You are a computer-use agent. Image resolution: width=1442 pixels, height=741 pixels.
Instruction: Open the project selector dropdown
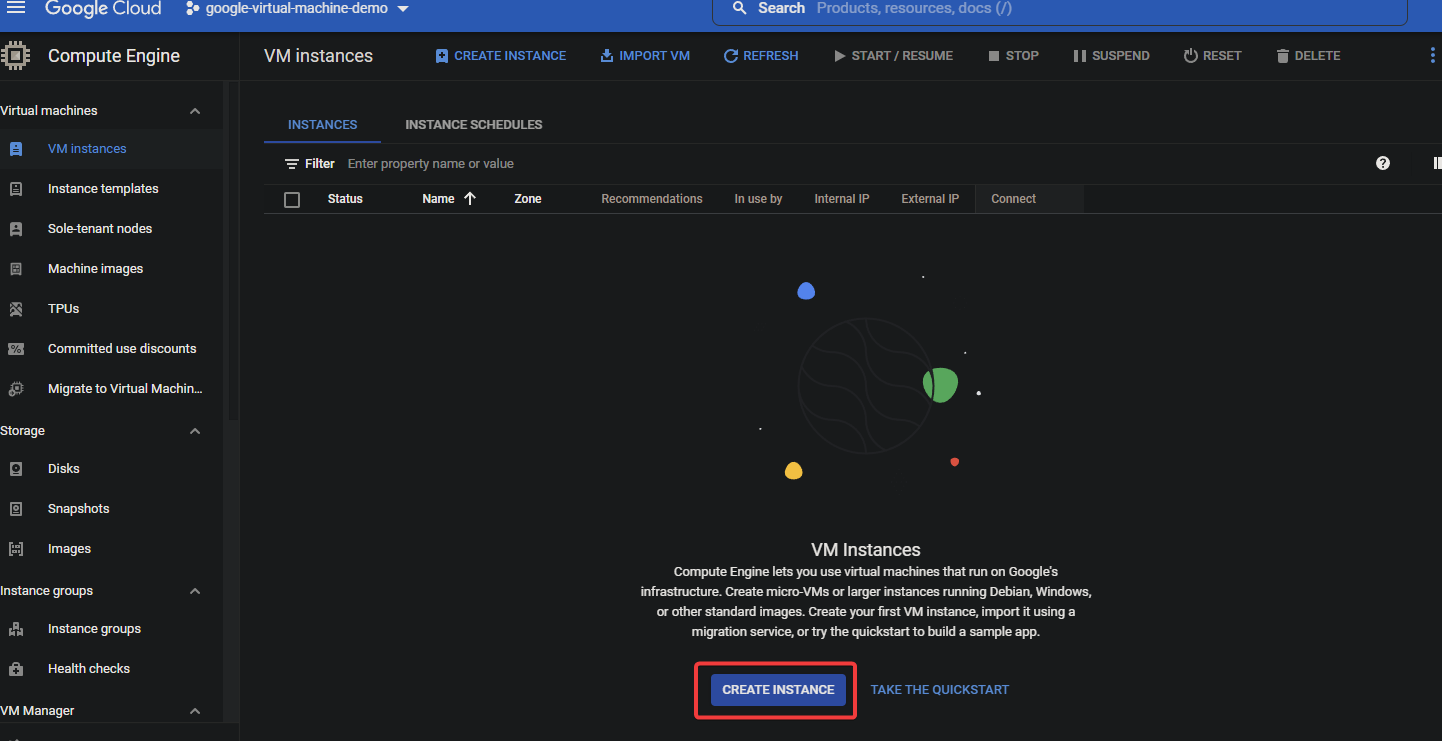(x=297, y=8)
